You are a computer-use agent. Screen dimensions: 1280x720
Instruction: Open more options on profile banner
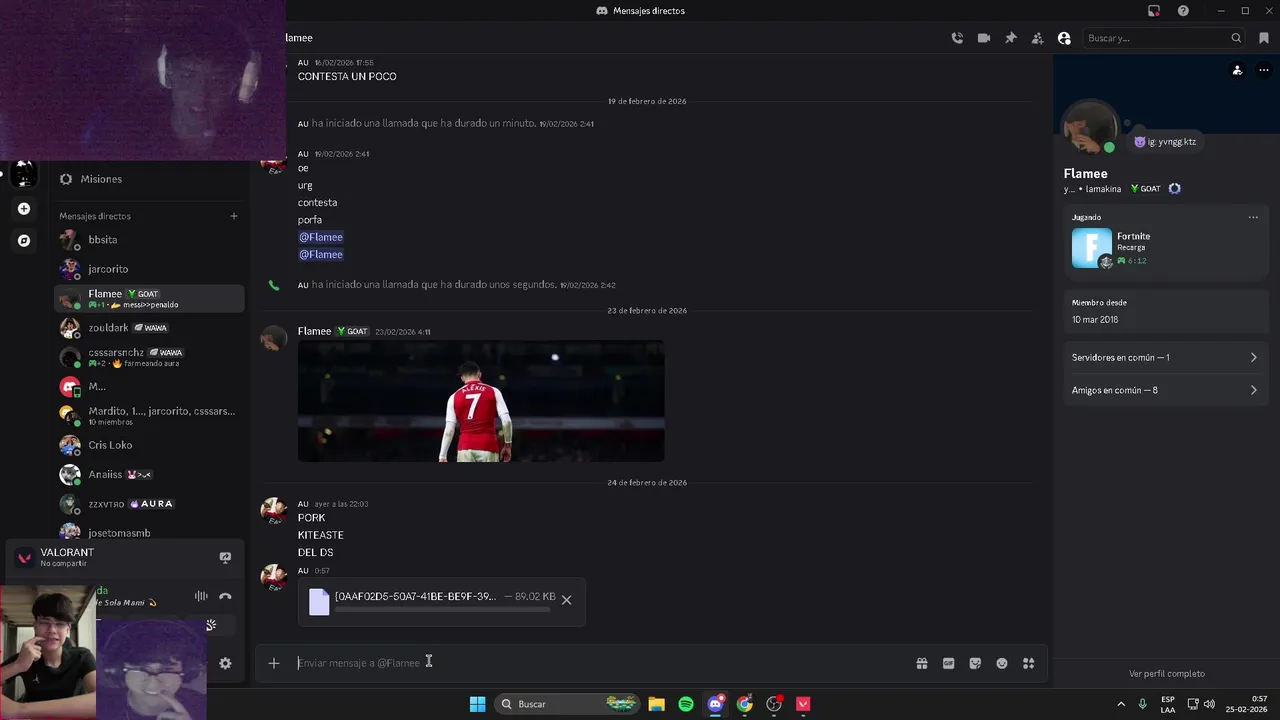(x=1264, y=70)
